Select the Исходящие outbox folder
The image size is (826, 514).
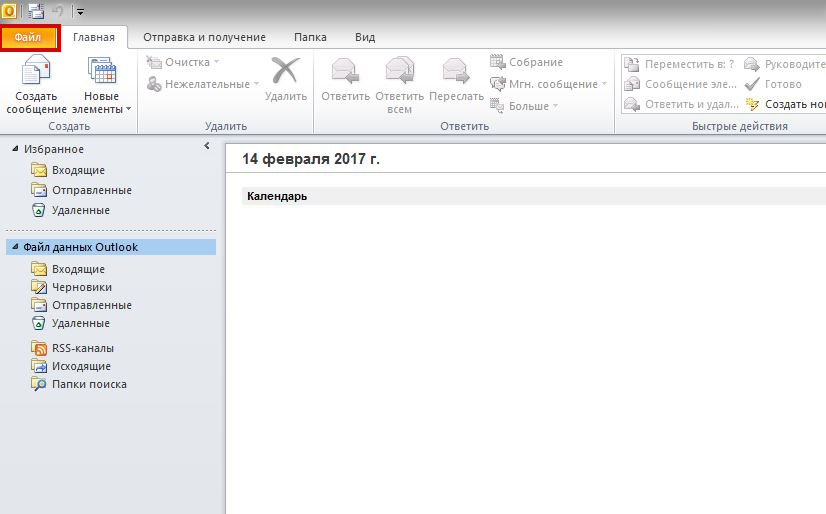coord(81,366)
